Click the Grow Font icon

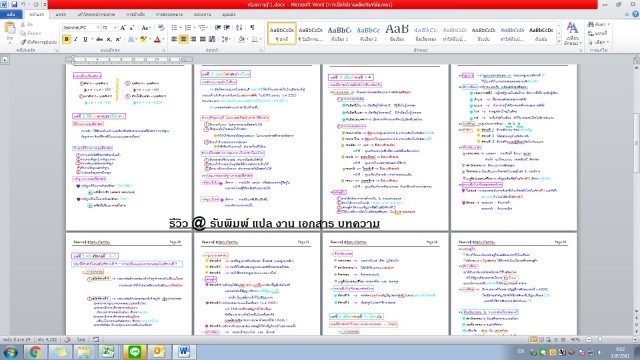tap(123, 27)
